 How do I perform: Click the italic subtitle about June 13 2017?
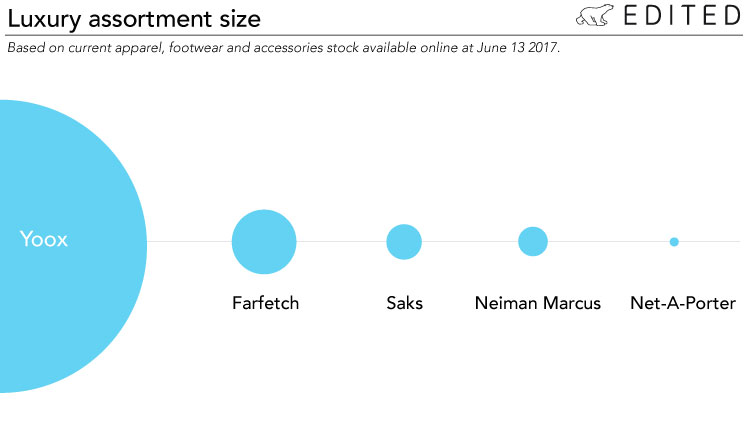pyautogui.click(x=283, y=48)
